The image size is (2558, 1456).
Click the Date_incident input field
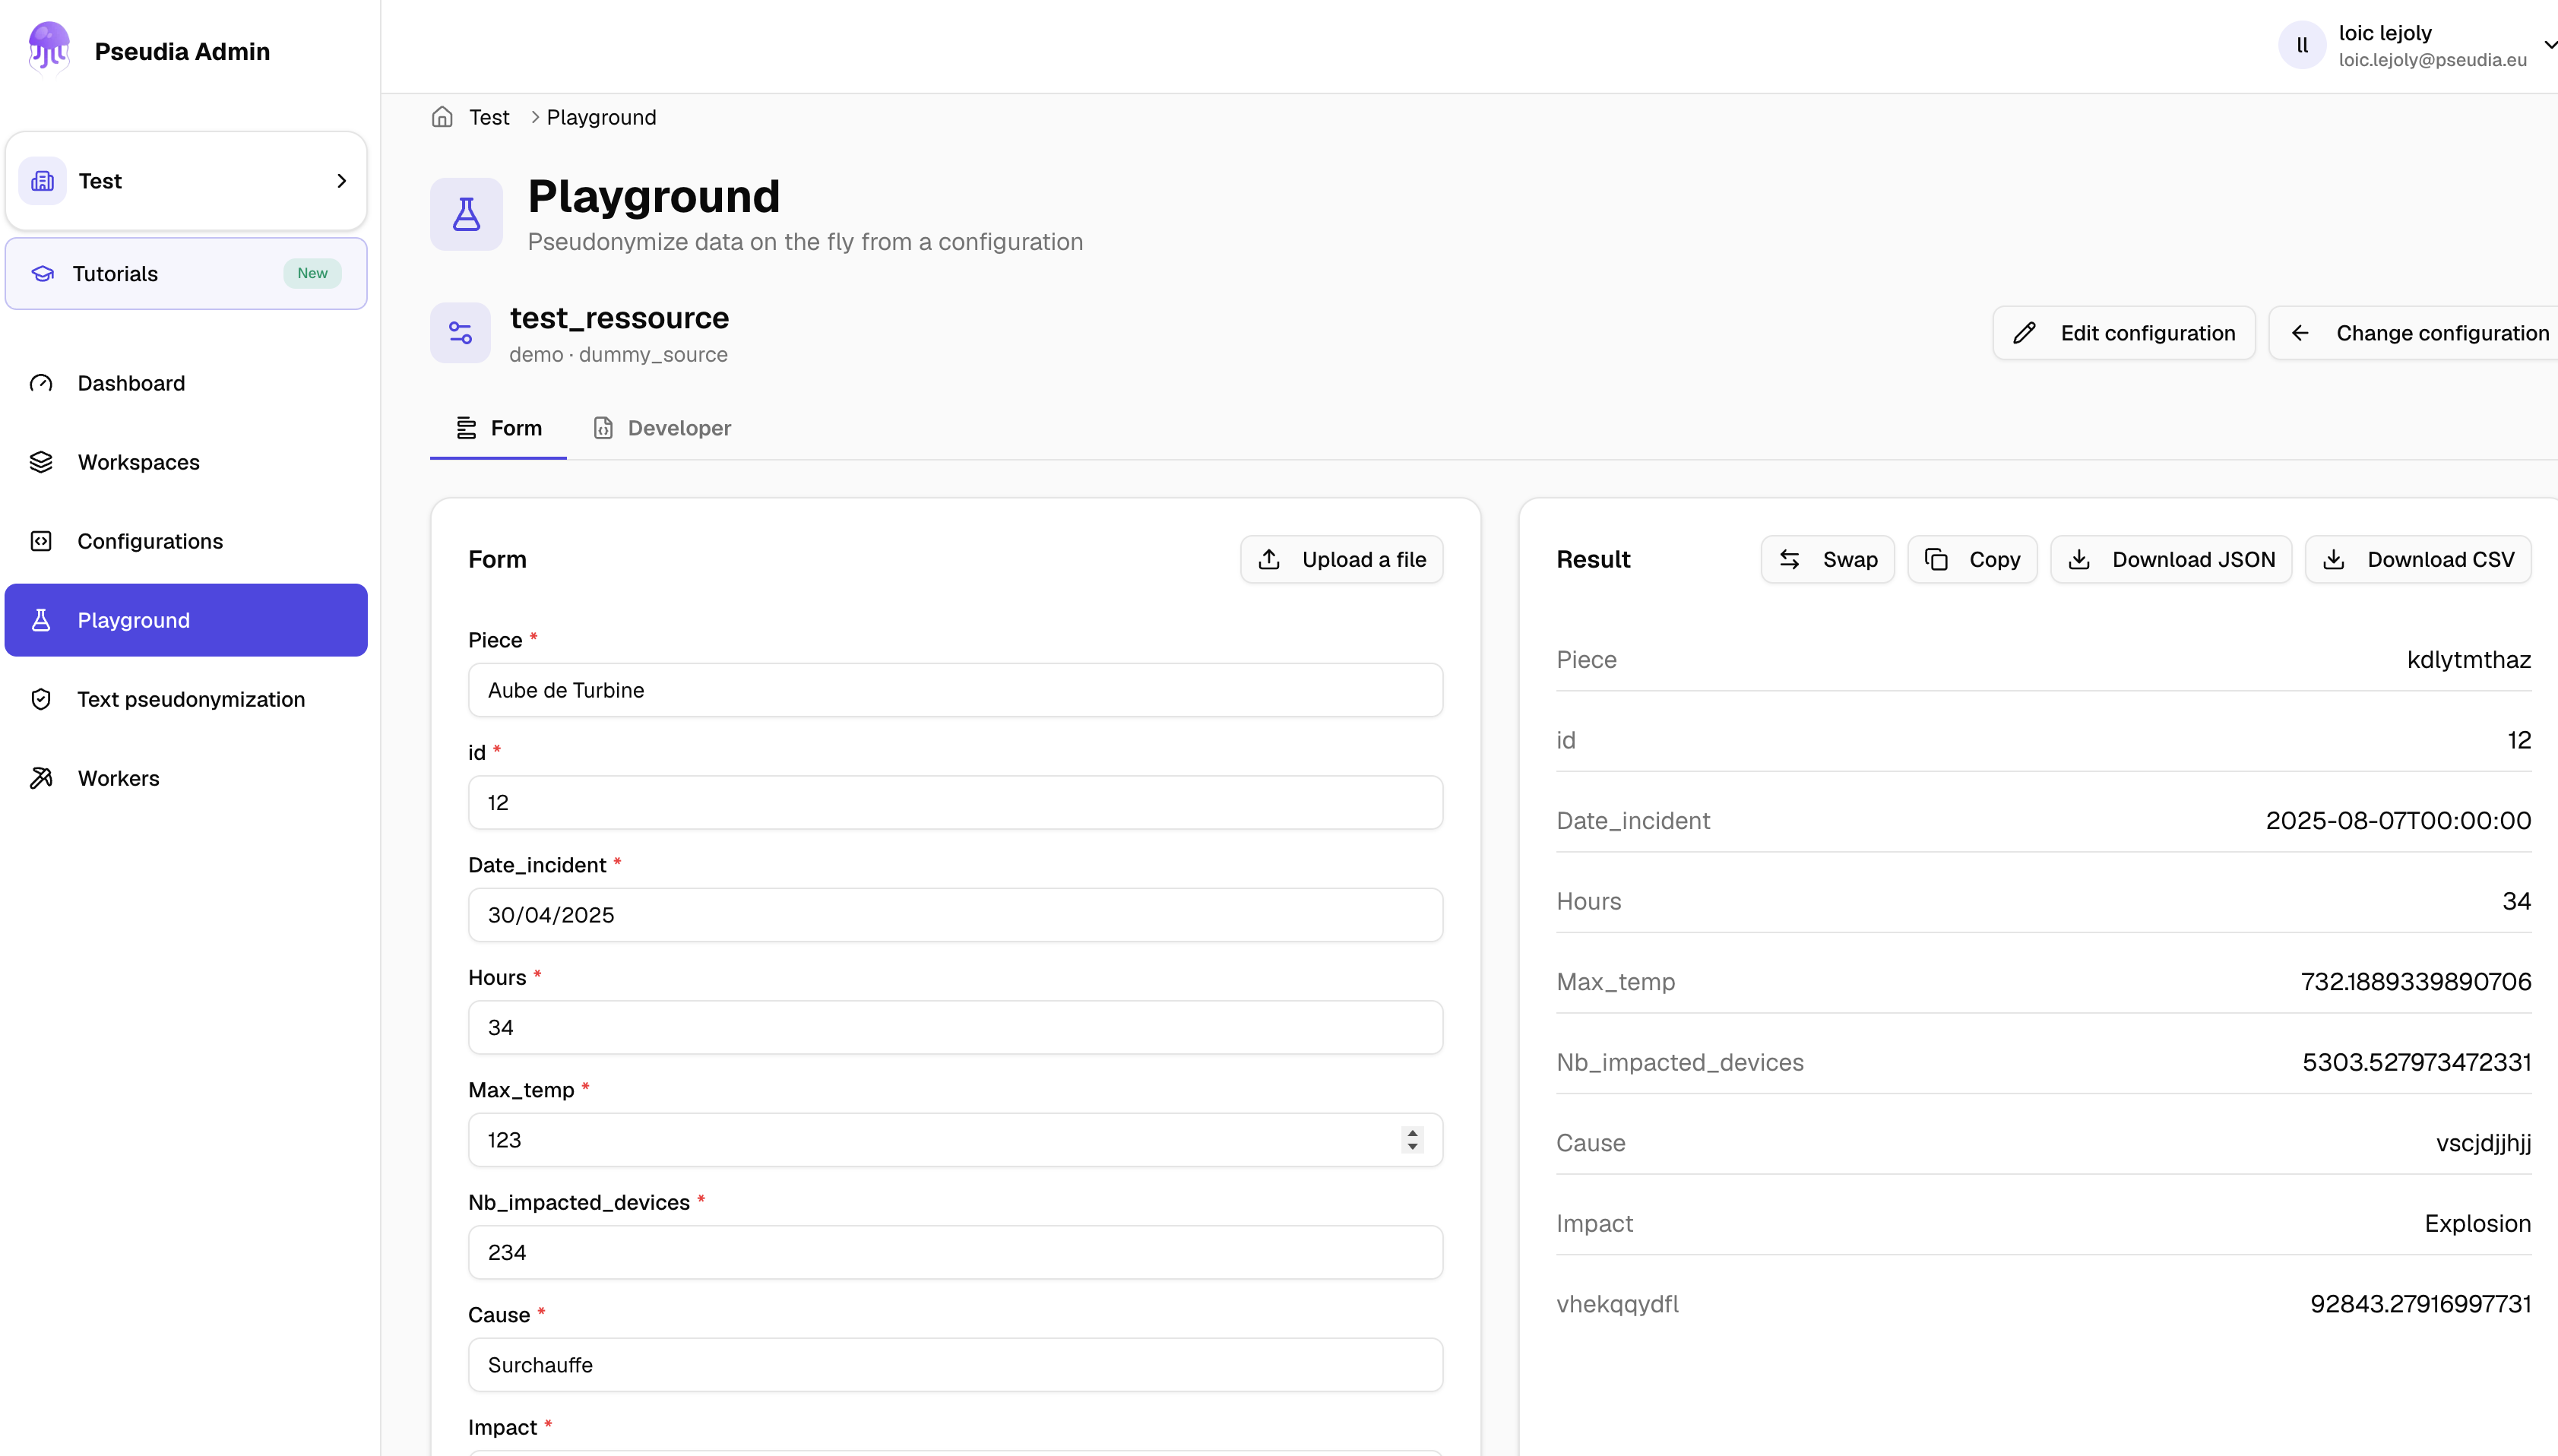pos(955,915)
